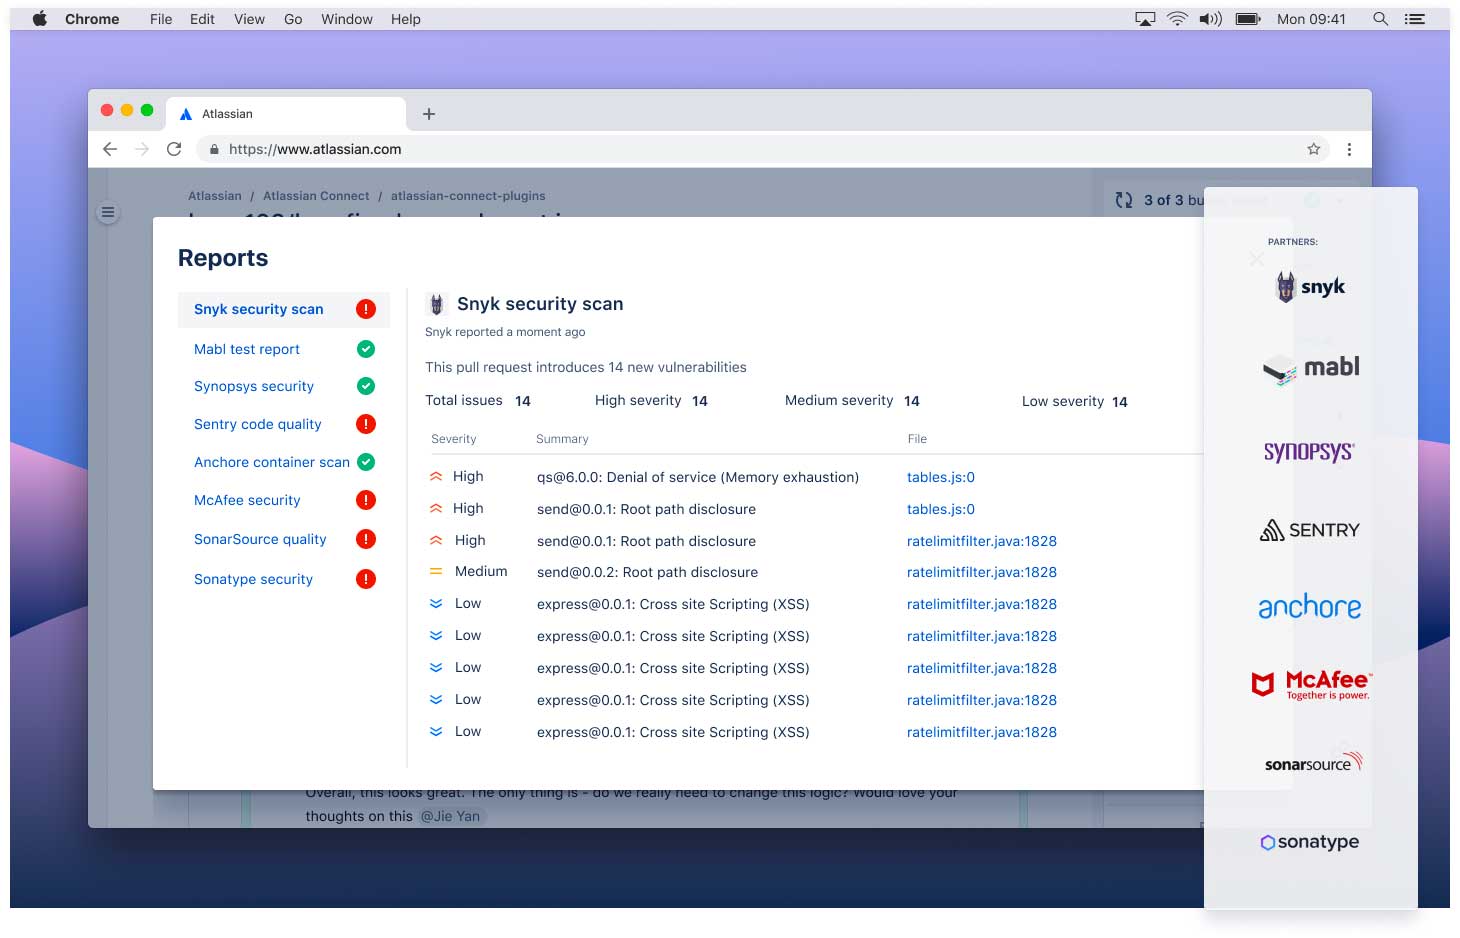Click the AirPlay display icon in menu bar
Screen dimensions: 1460x938
point(1145,19)
